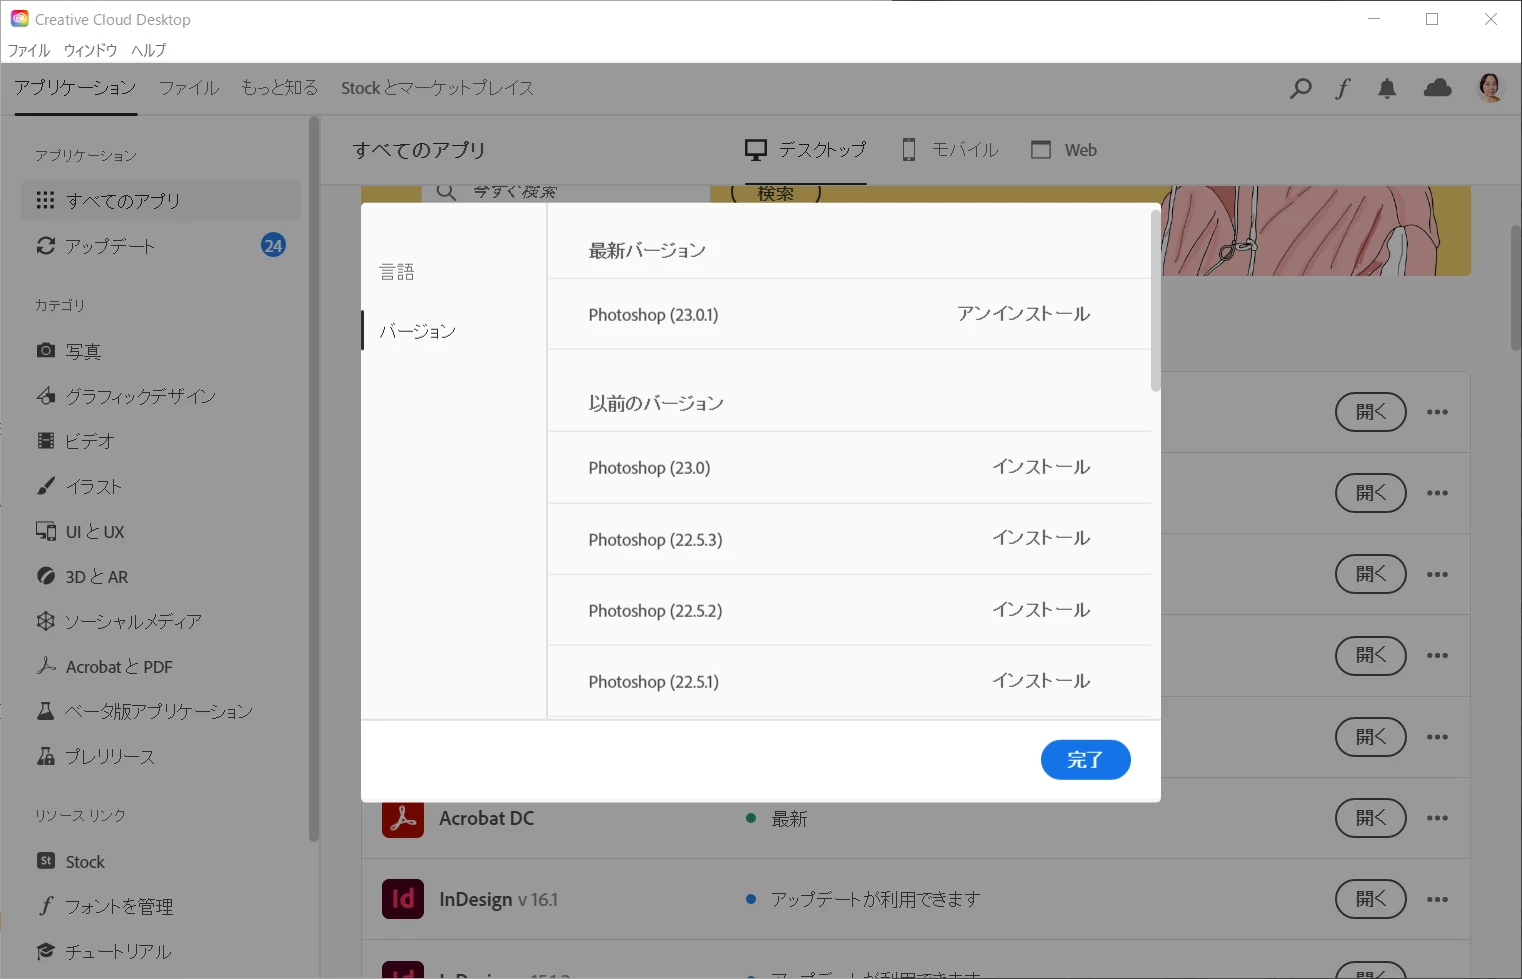Click 開く for Acrobat DC
Image resolution: width=1522 pixels, height=979 pixels.
(x=1371, y=818)
